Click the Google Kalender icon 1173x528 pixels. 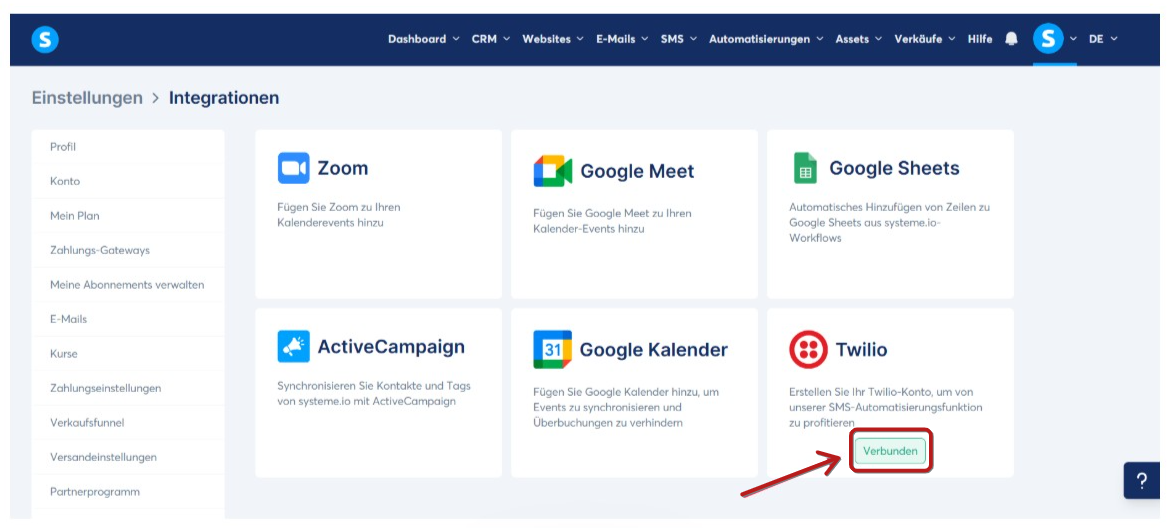click(552, 349)
